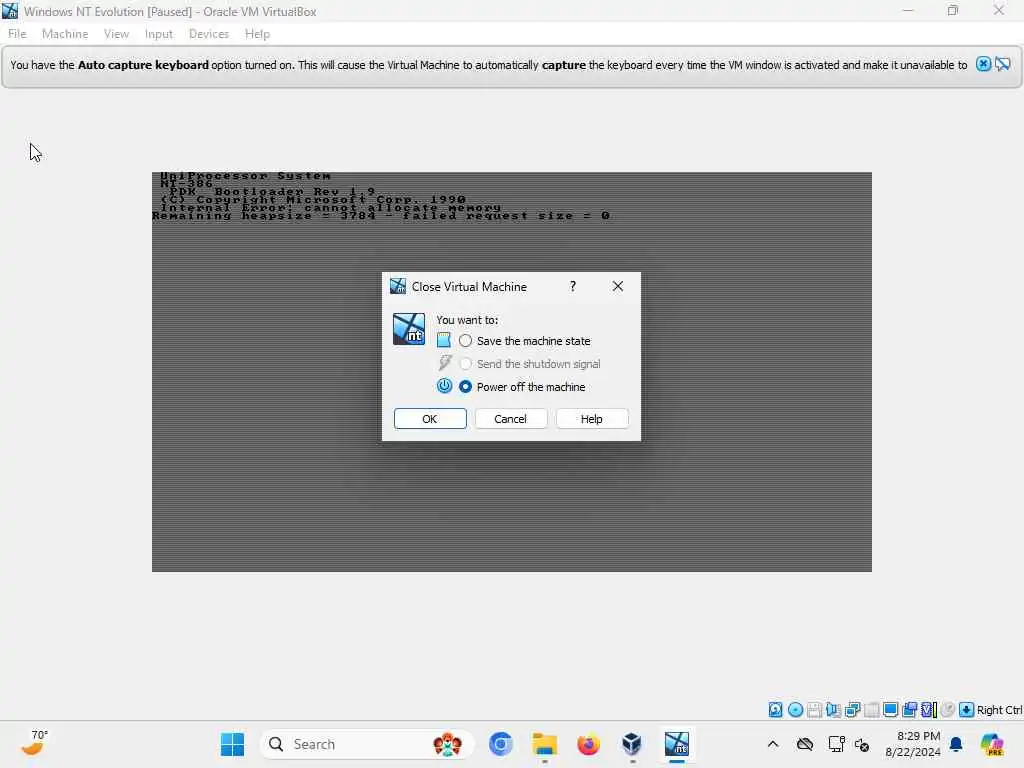Click Cancel in Close Virtual Machine dialog
The image size is (1024, 768).
coord(511,419)
